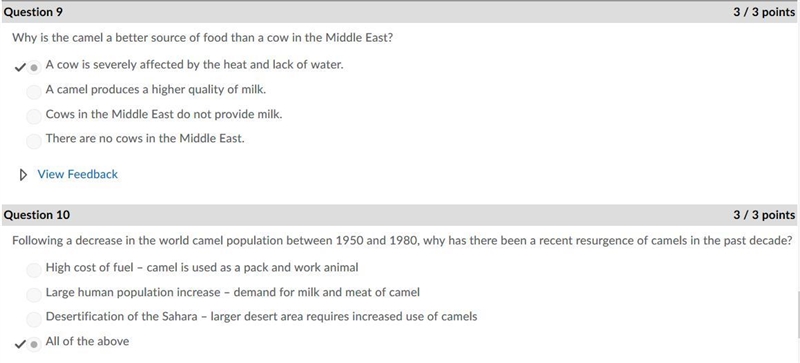Select 'High cost of fuel' radio option
Viewport: 800px width, 363px height.
(x=34, y=270)
